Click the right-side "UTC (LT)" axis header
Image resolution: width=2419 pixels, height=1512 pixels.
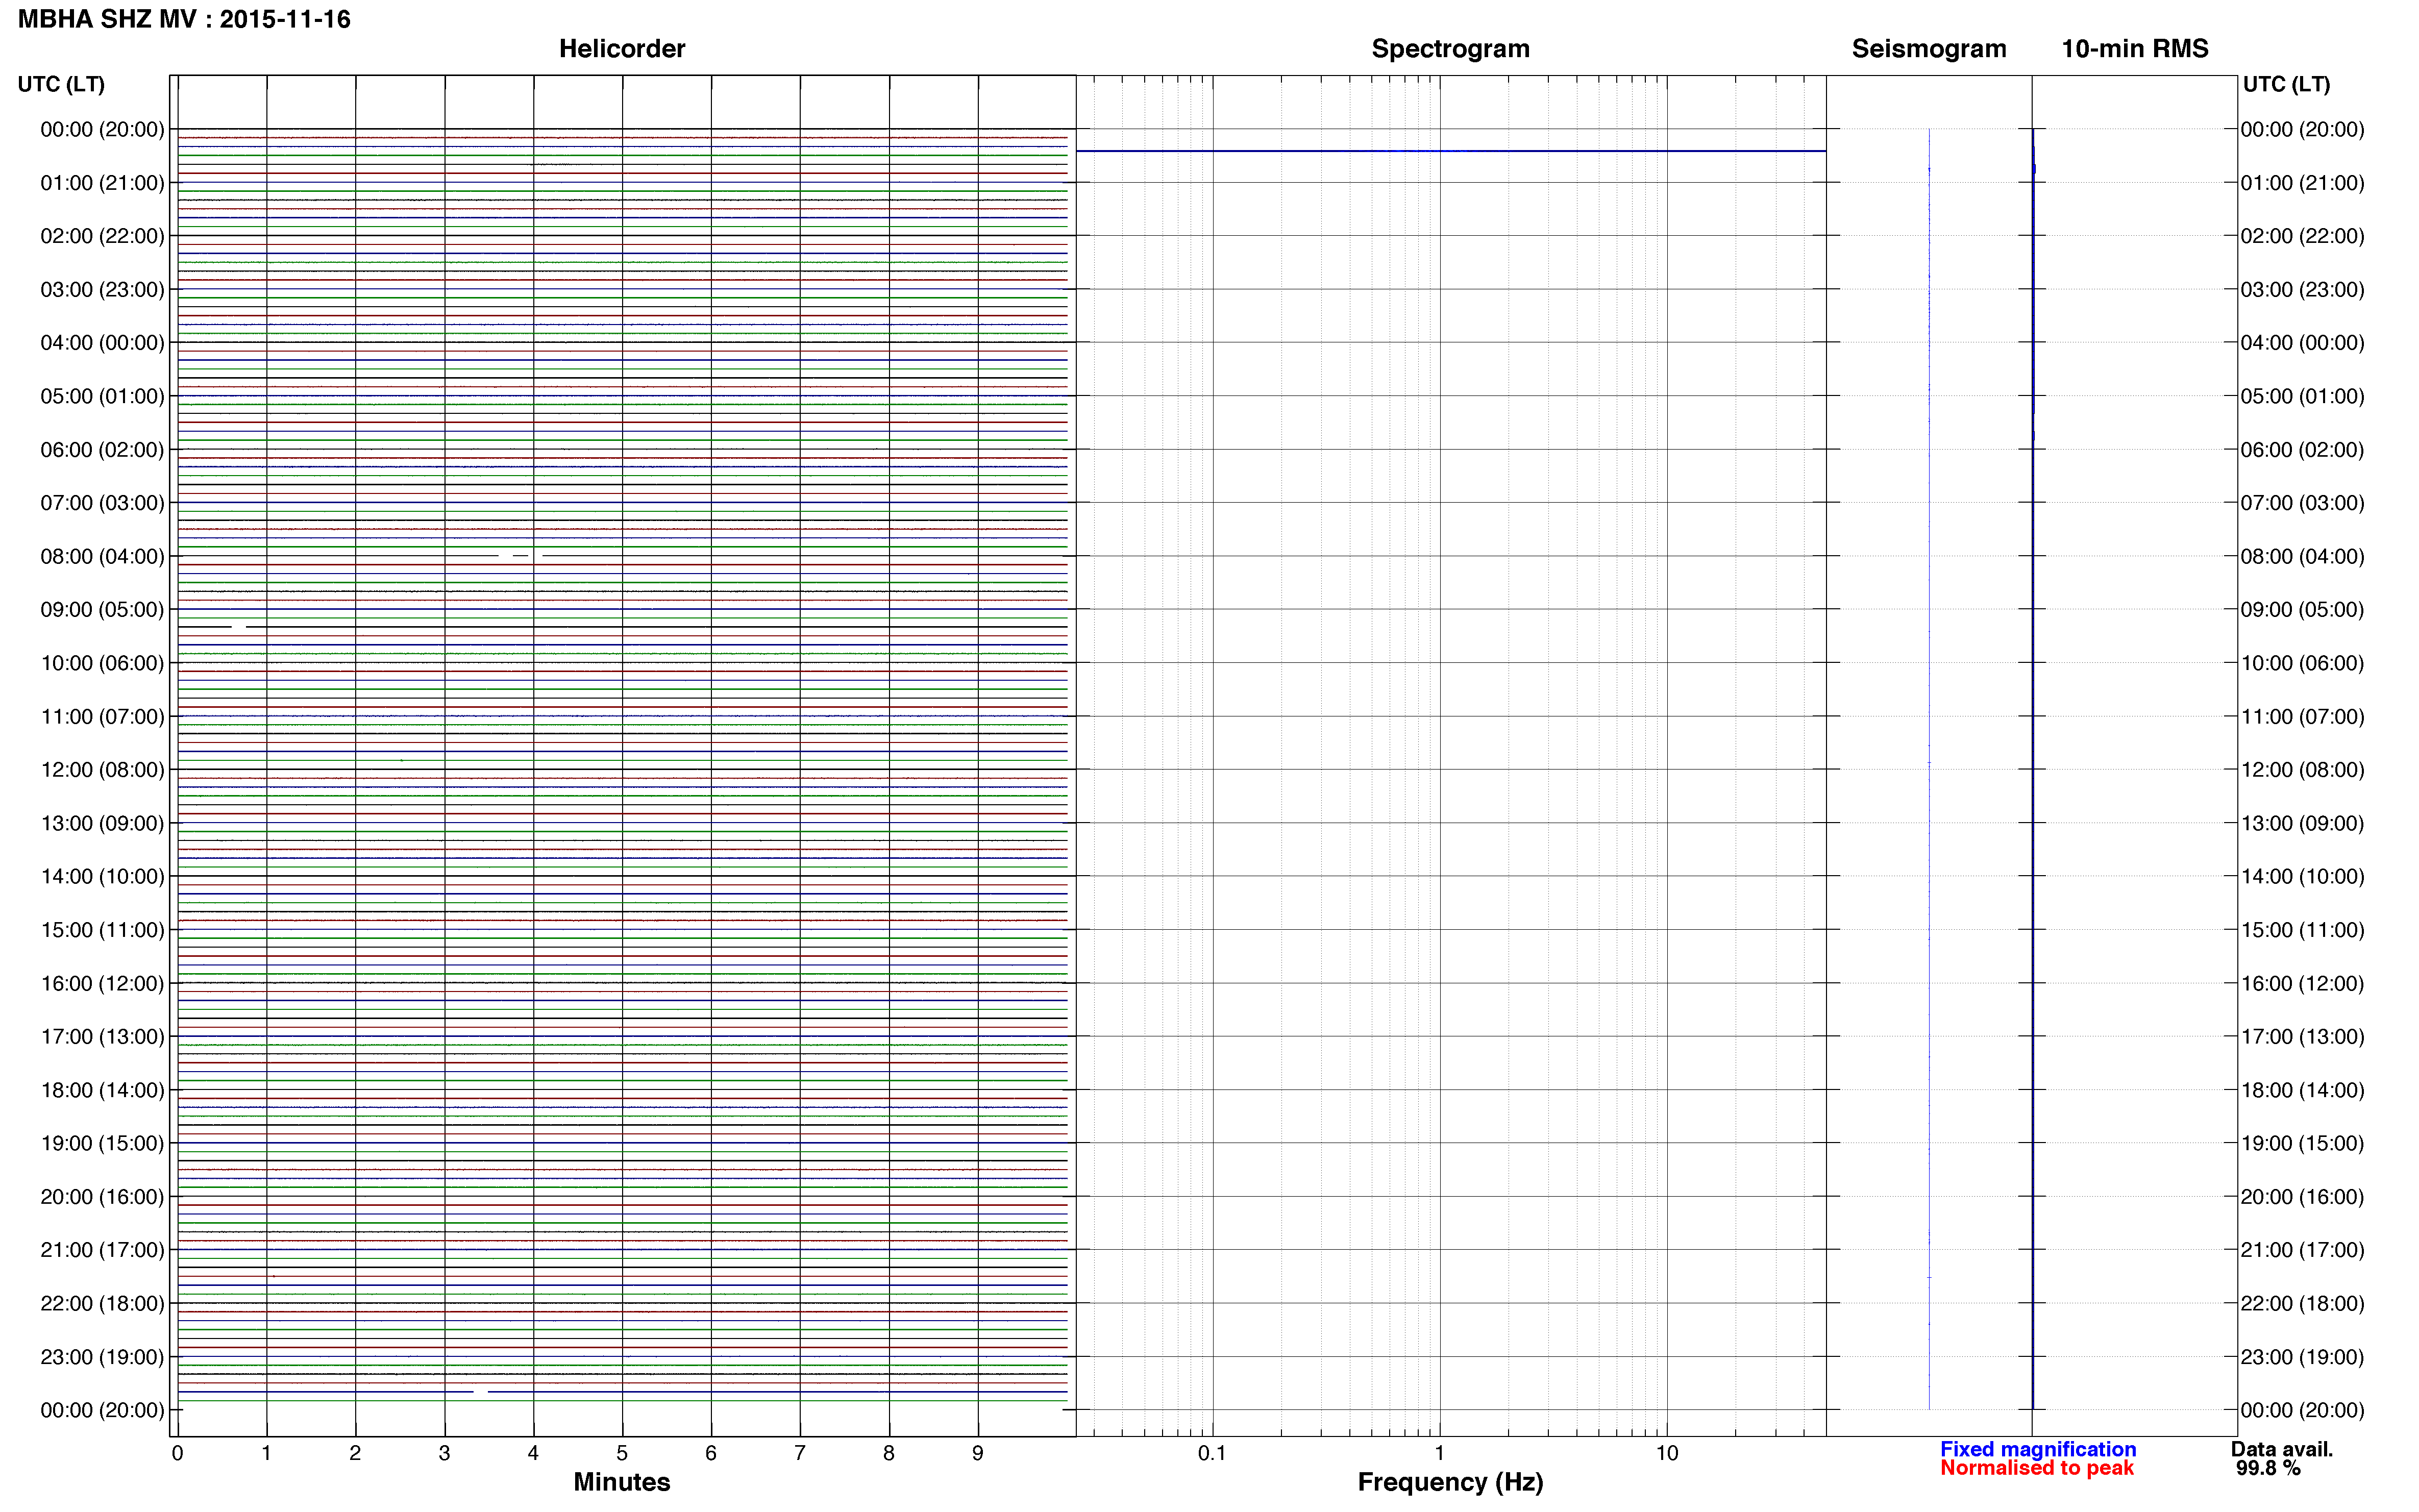(x=2287, y=84)
